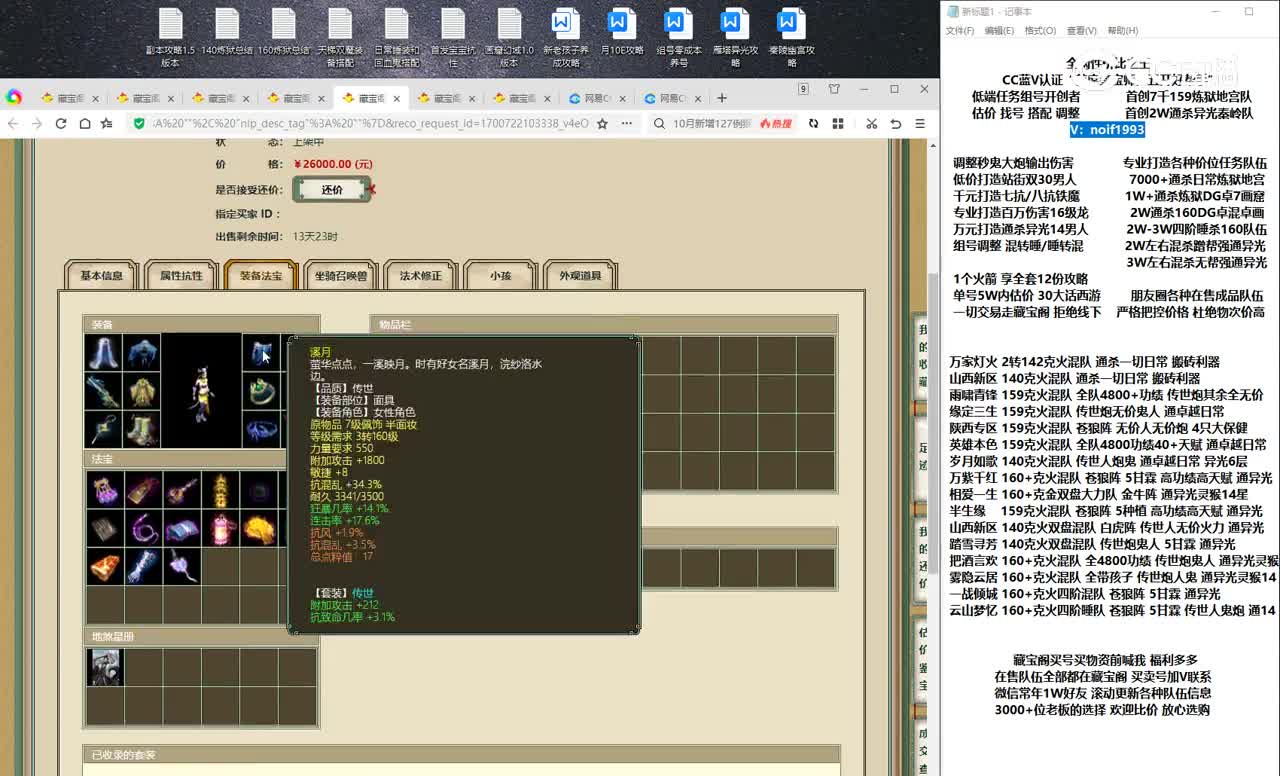Open the address bar more options dots
The height and width of the screenshot is (776, 1280).
[627, 123]
